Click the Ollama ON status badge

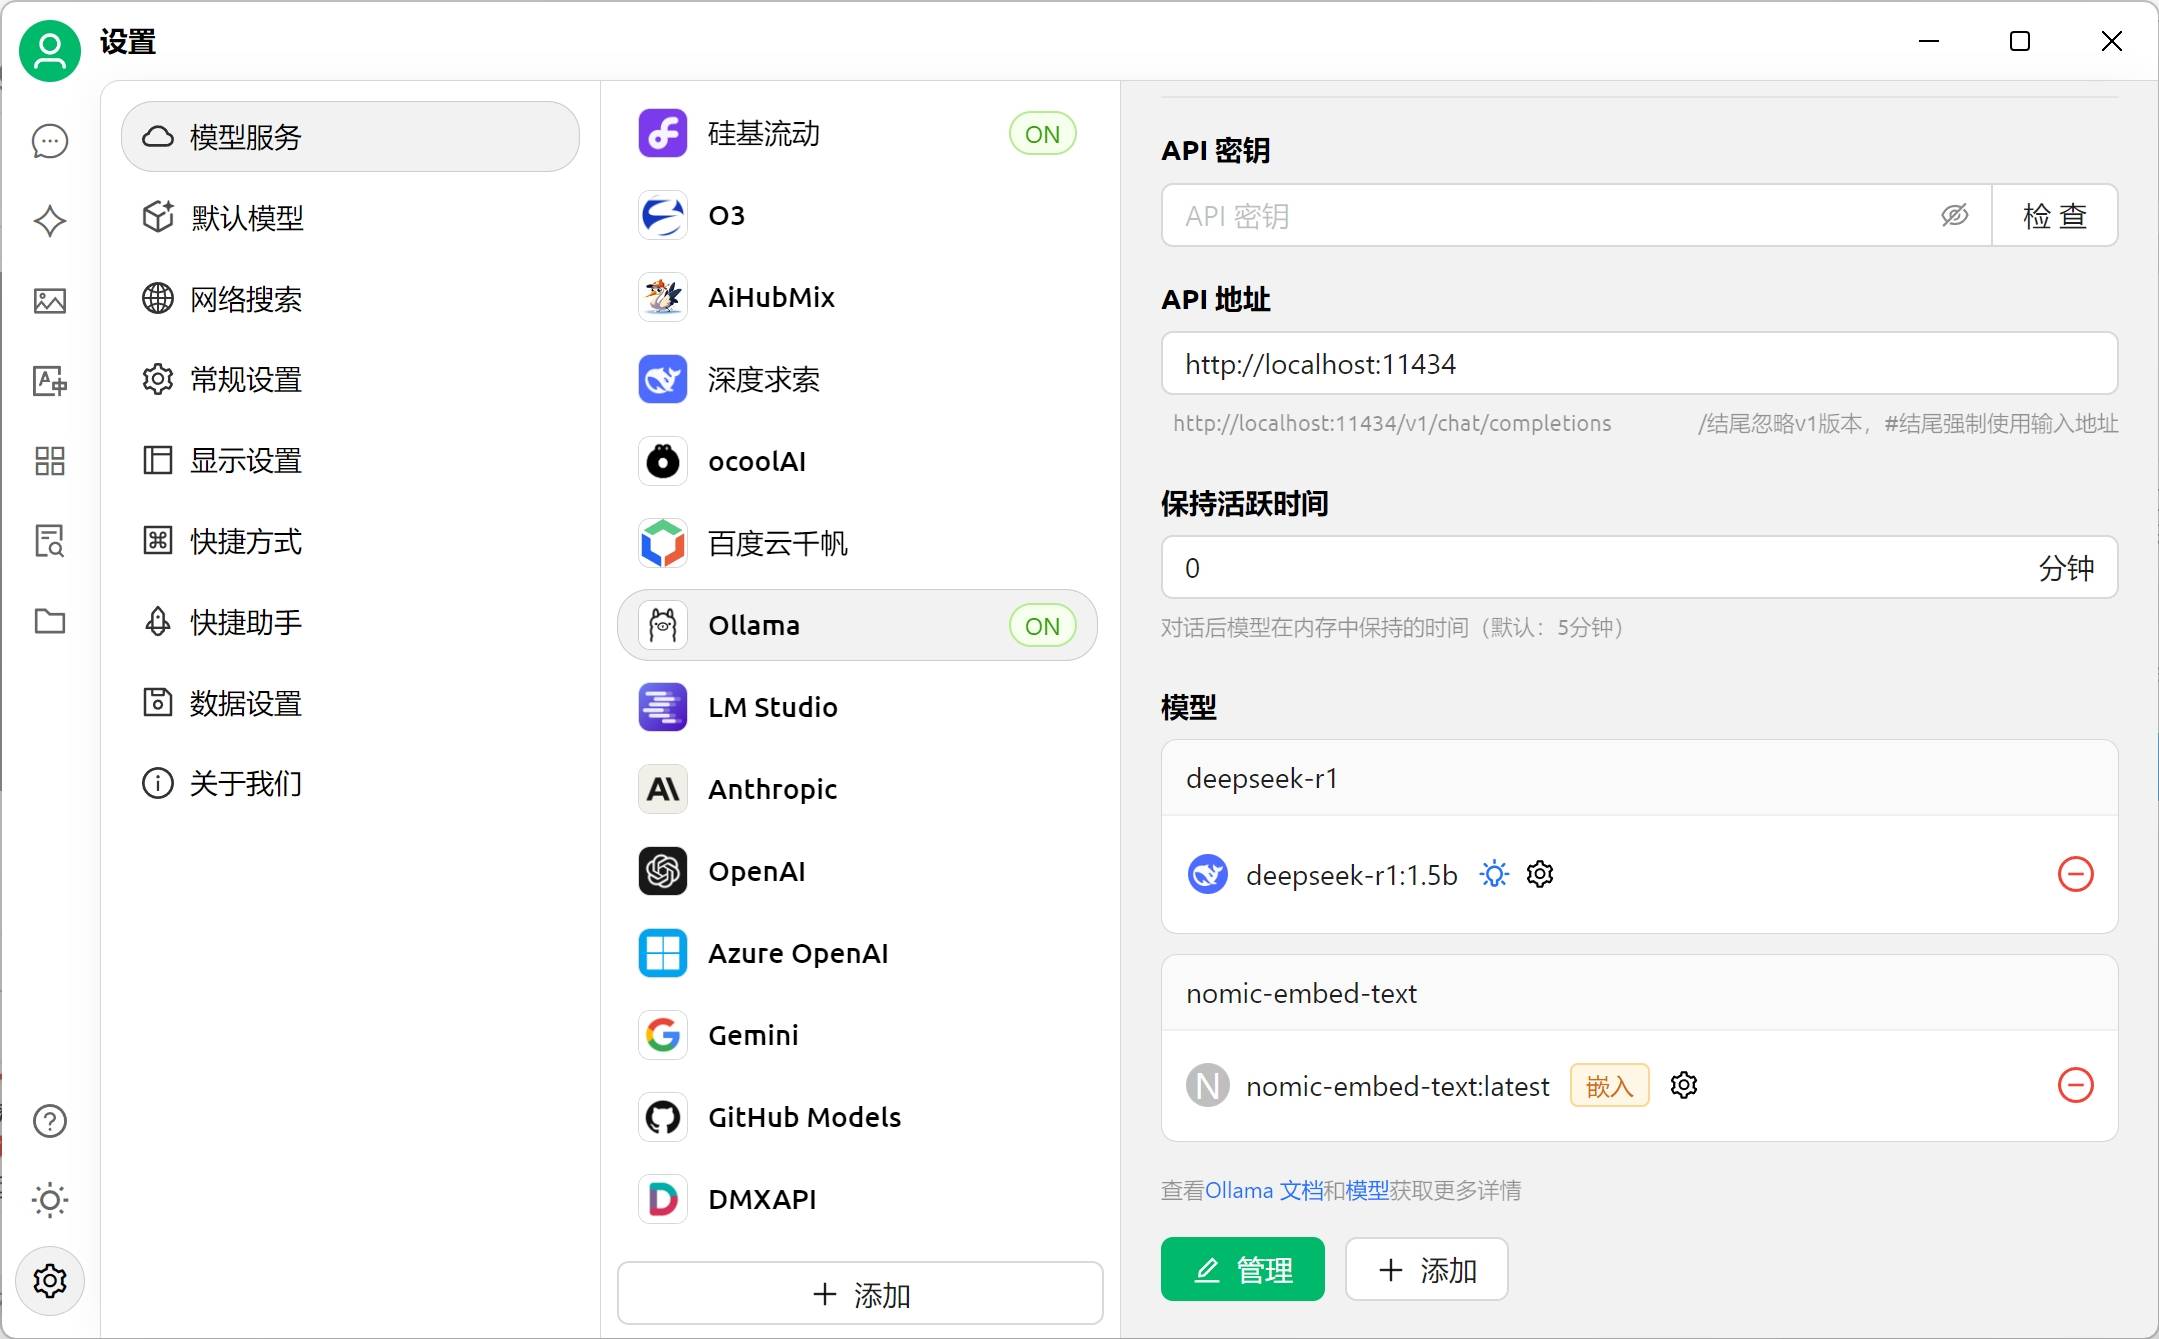point(1042,626)
